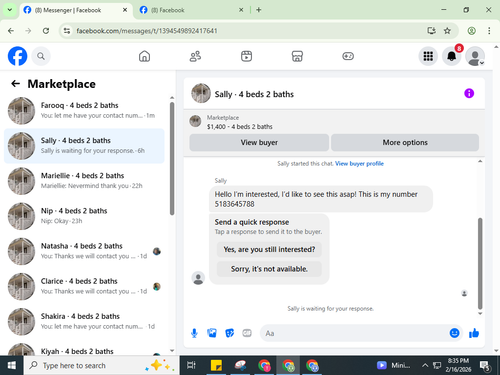
Task: Send quick response 'Yes, are you still interested?'
Action: [x=269, y=249]
